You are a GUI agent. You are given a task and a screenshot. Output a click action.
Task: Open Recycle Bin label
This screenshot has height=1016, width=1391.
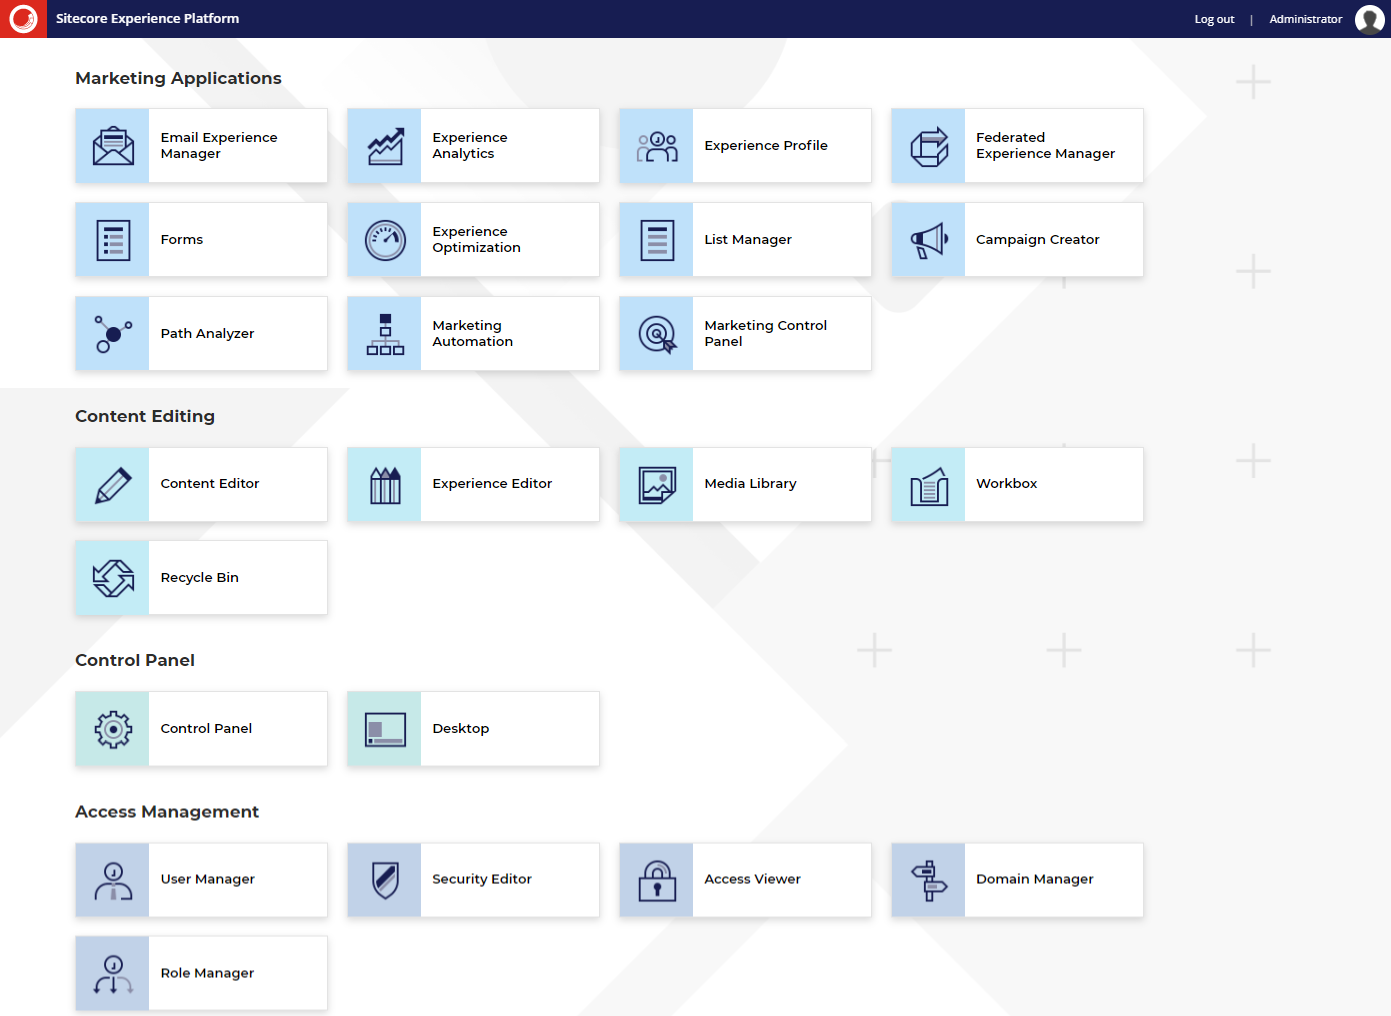click(x=199, y=578)
